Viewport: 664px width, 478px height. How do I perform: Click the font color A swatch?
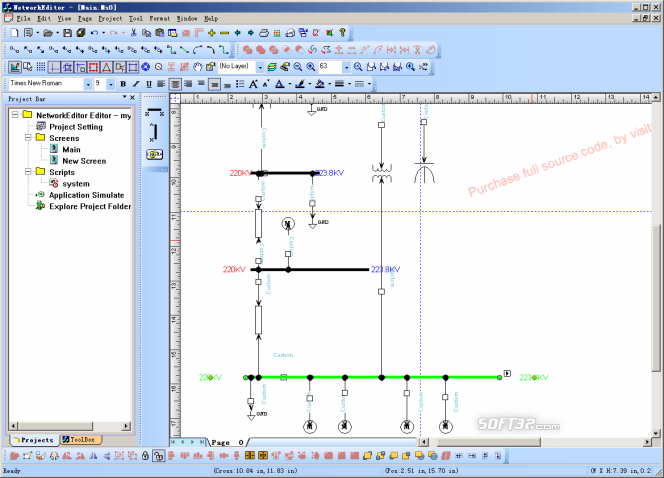coord(280,84)
